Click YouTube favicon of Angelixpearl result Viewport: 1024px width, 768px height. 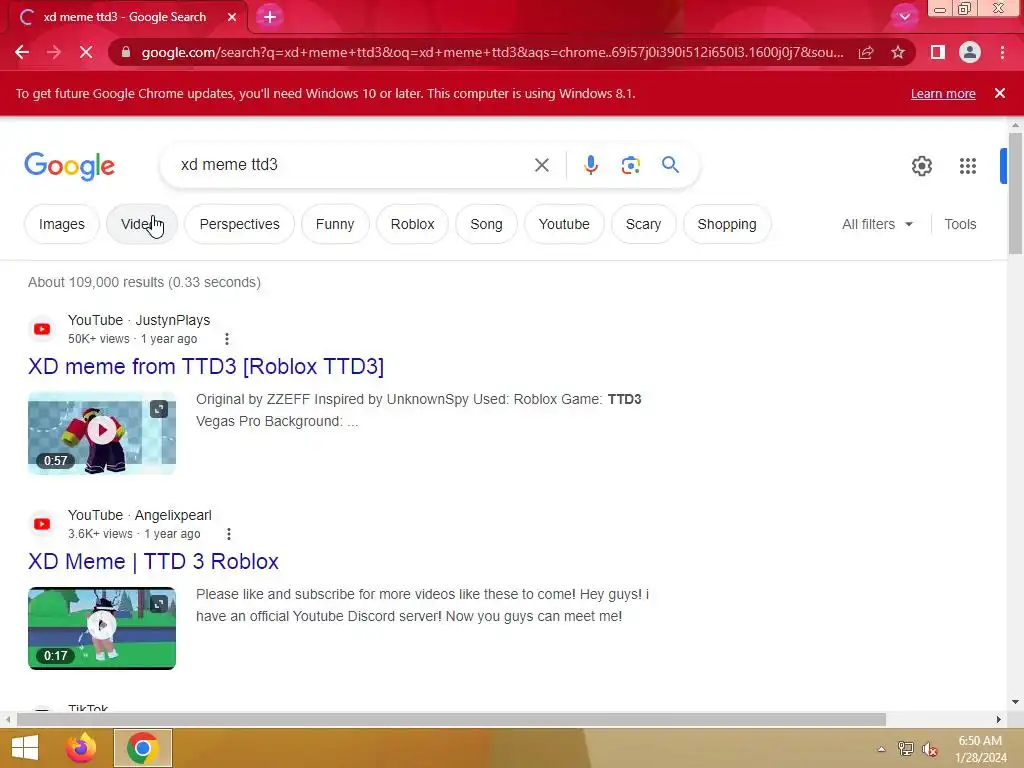pyautogui.click(x=42, y=524)
